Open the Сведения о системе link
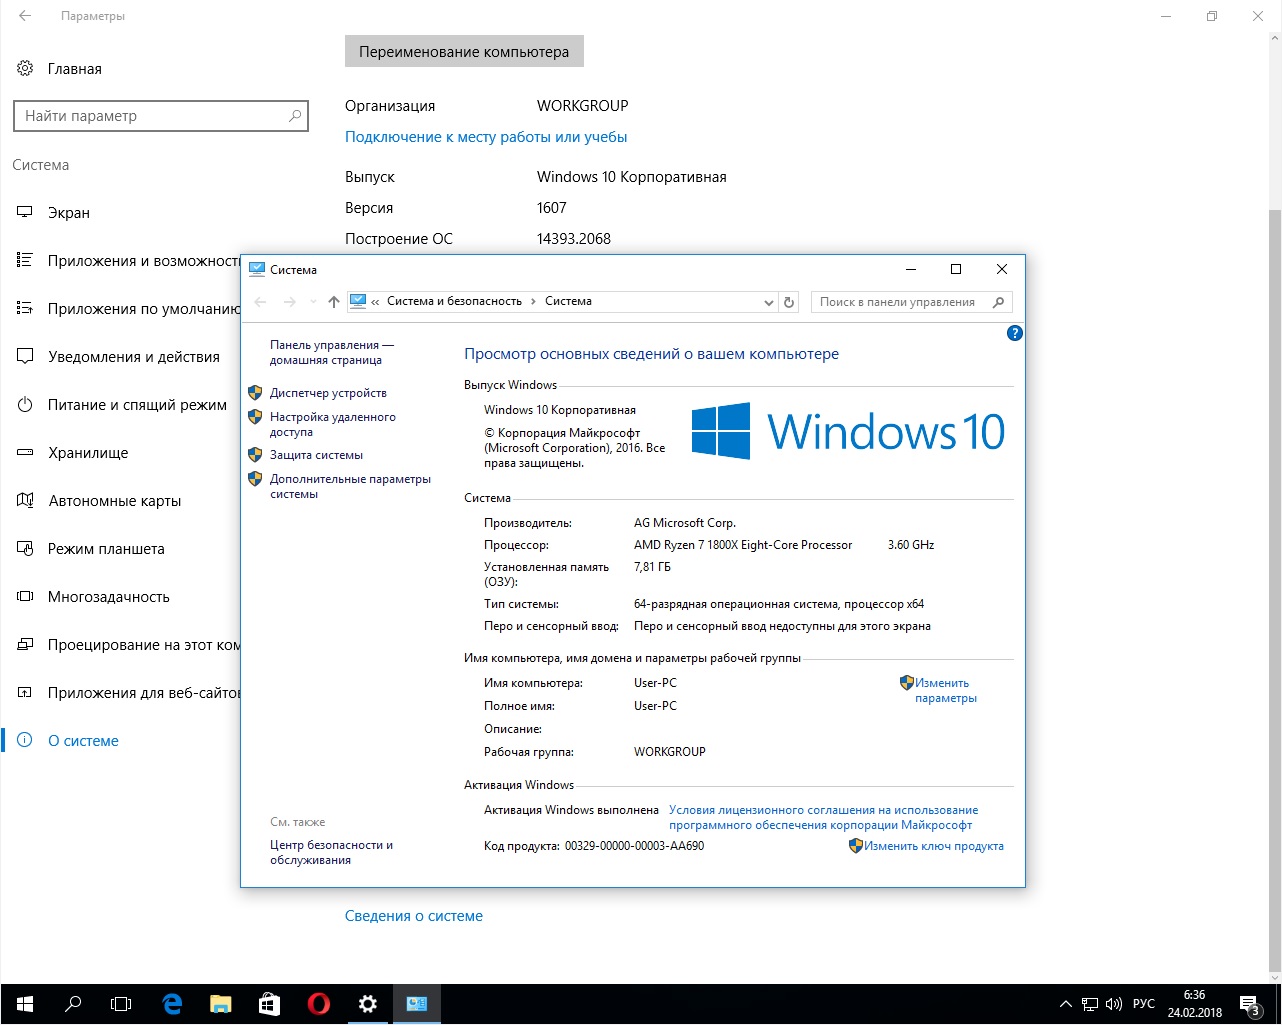 point(414,916)
